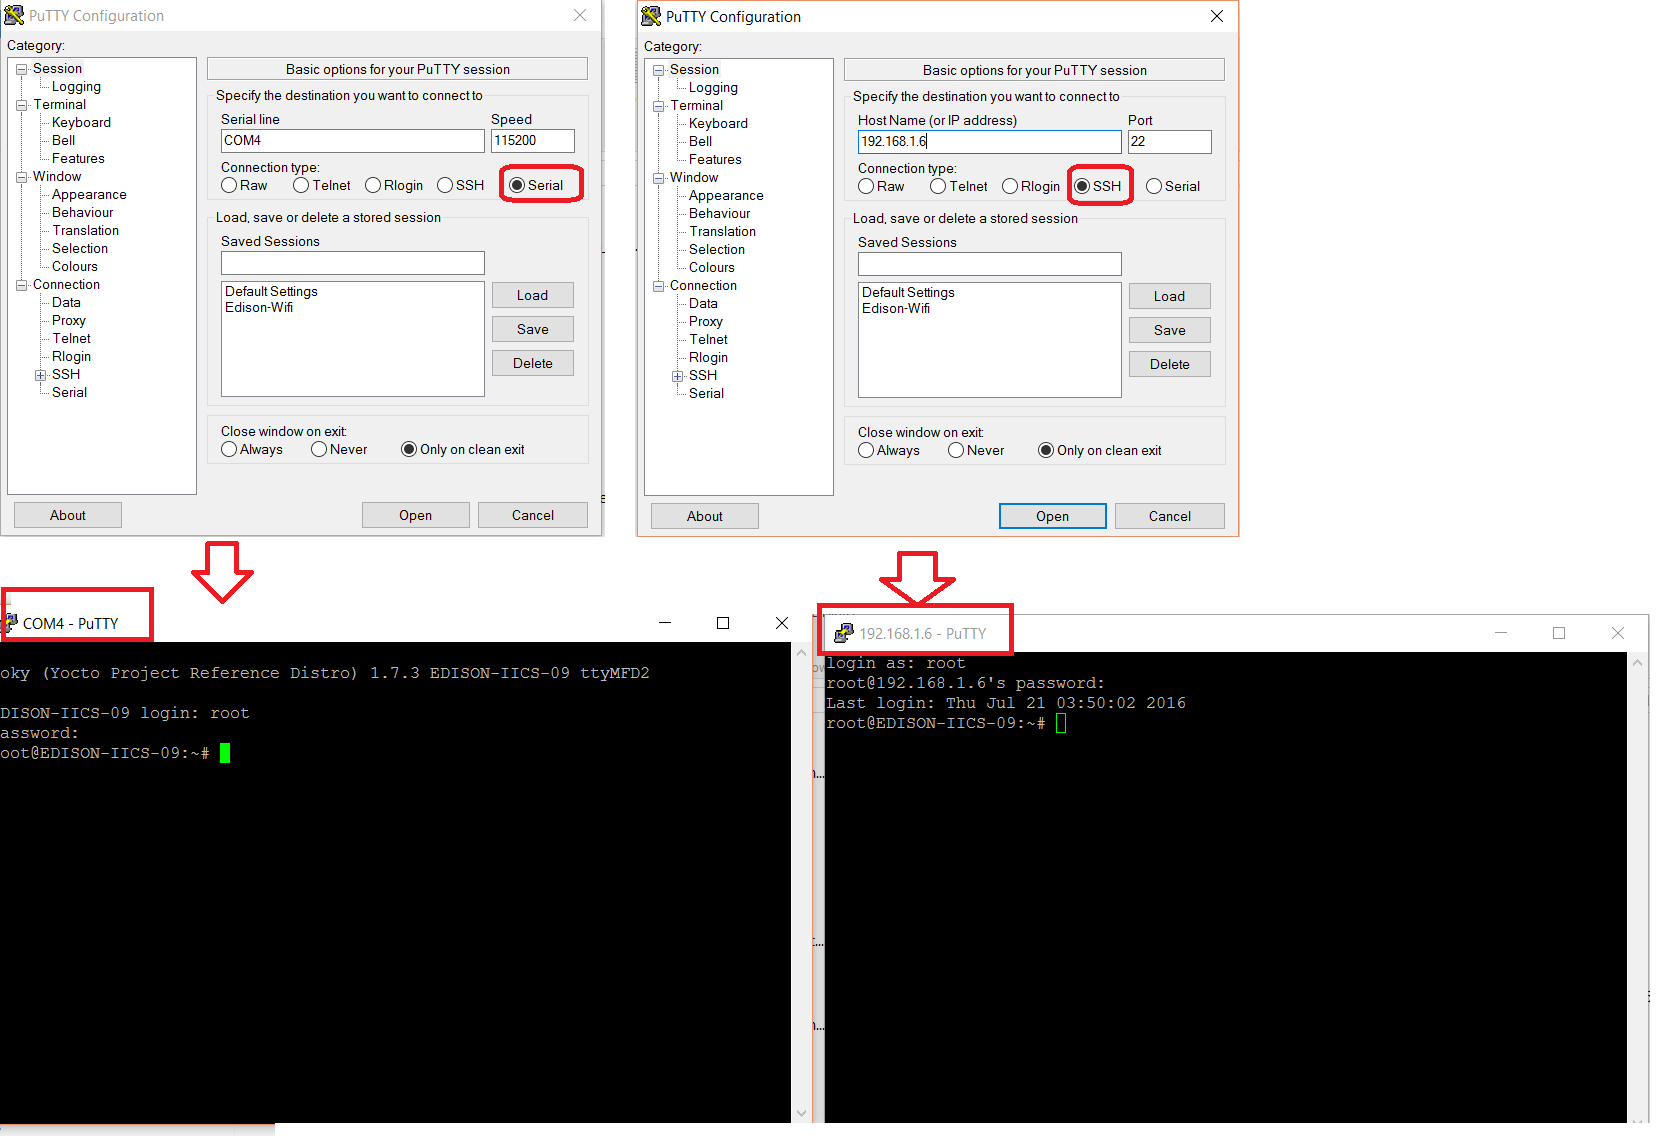Expand SSH tree node in right dialog
This screenshot has height=1136, width=1668.
[x=677, y=376]
